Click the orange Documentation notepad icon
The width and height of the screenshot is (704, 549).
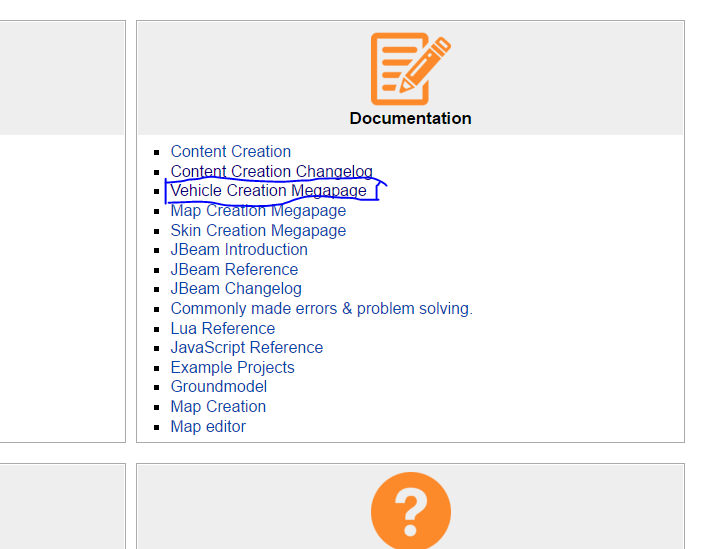[411, 69]
